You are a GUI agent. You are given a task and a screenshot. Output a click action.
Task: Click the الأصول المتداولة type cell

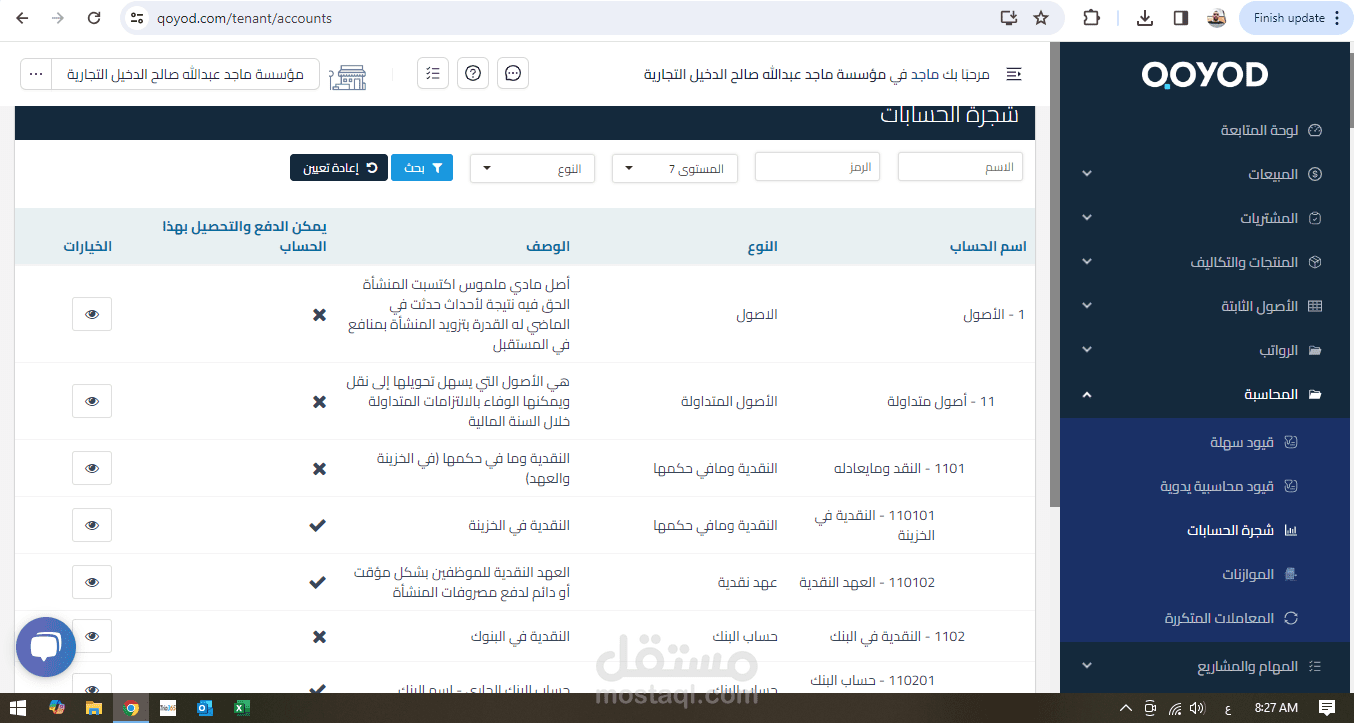point(729,401)
